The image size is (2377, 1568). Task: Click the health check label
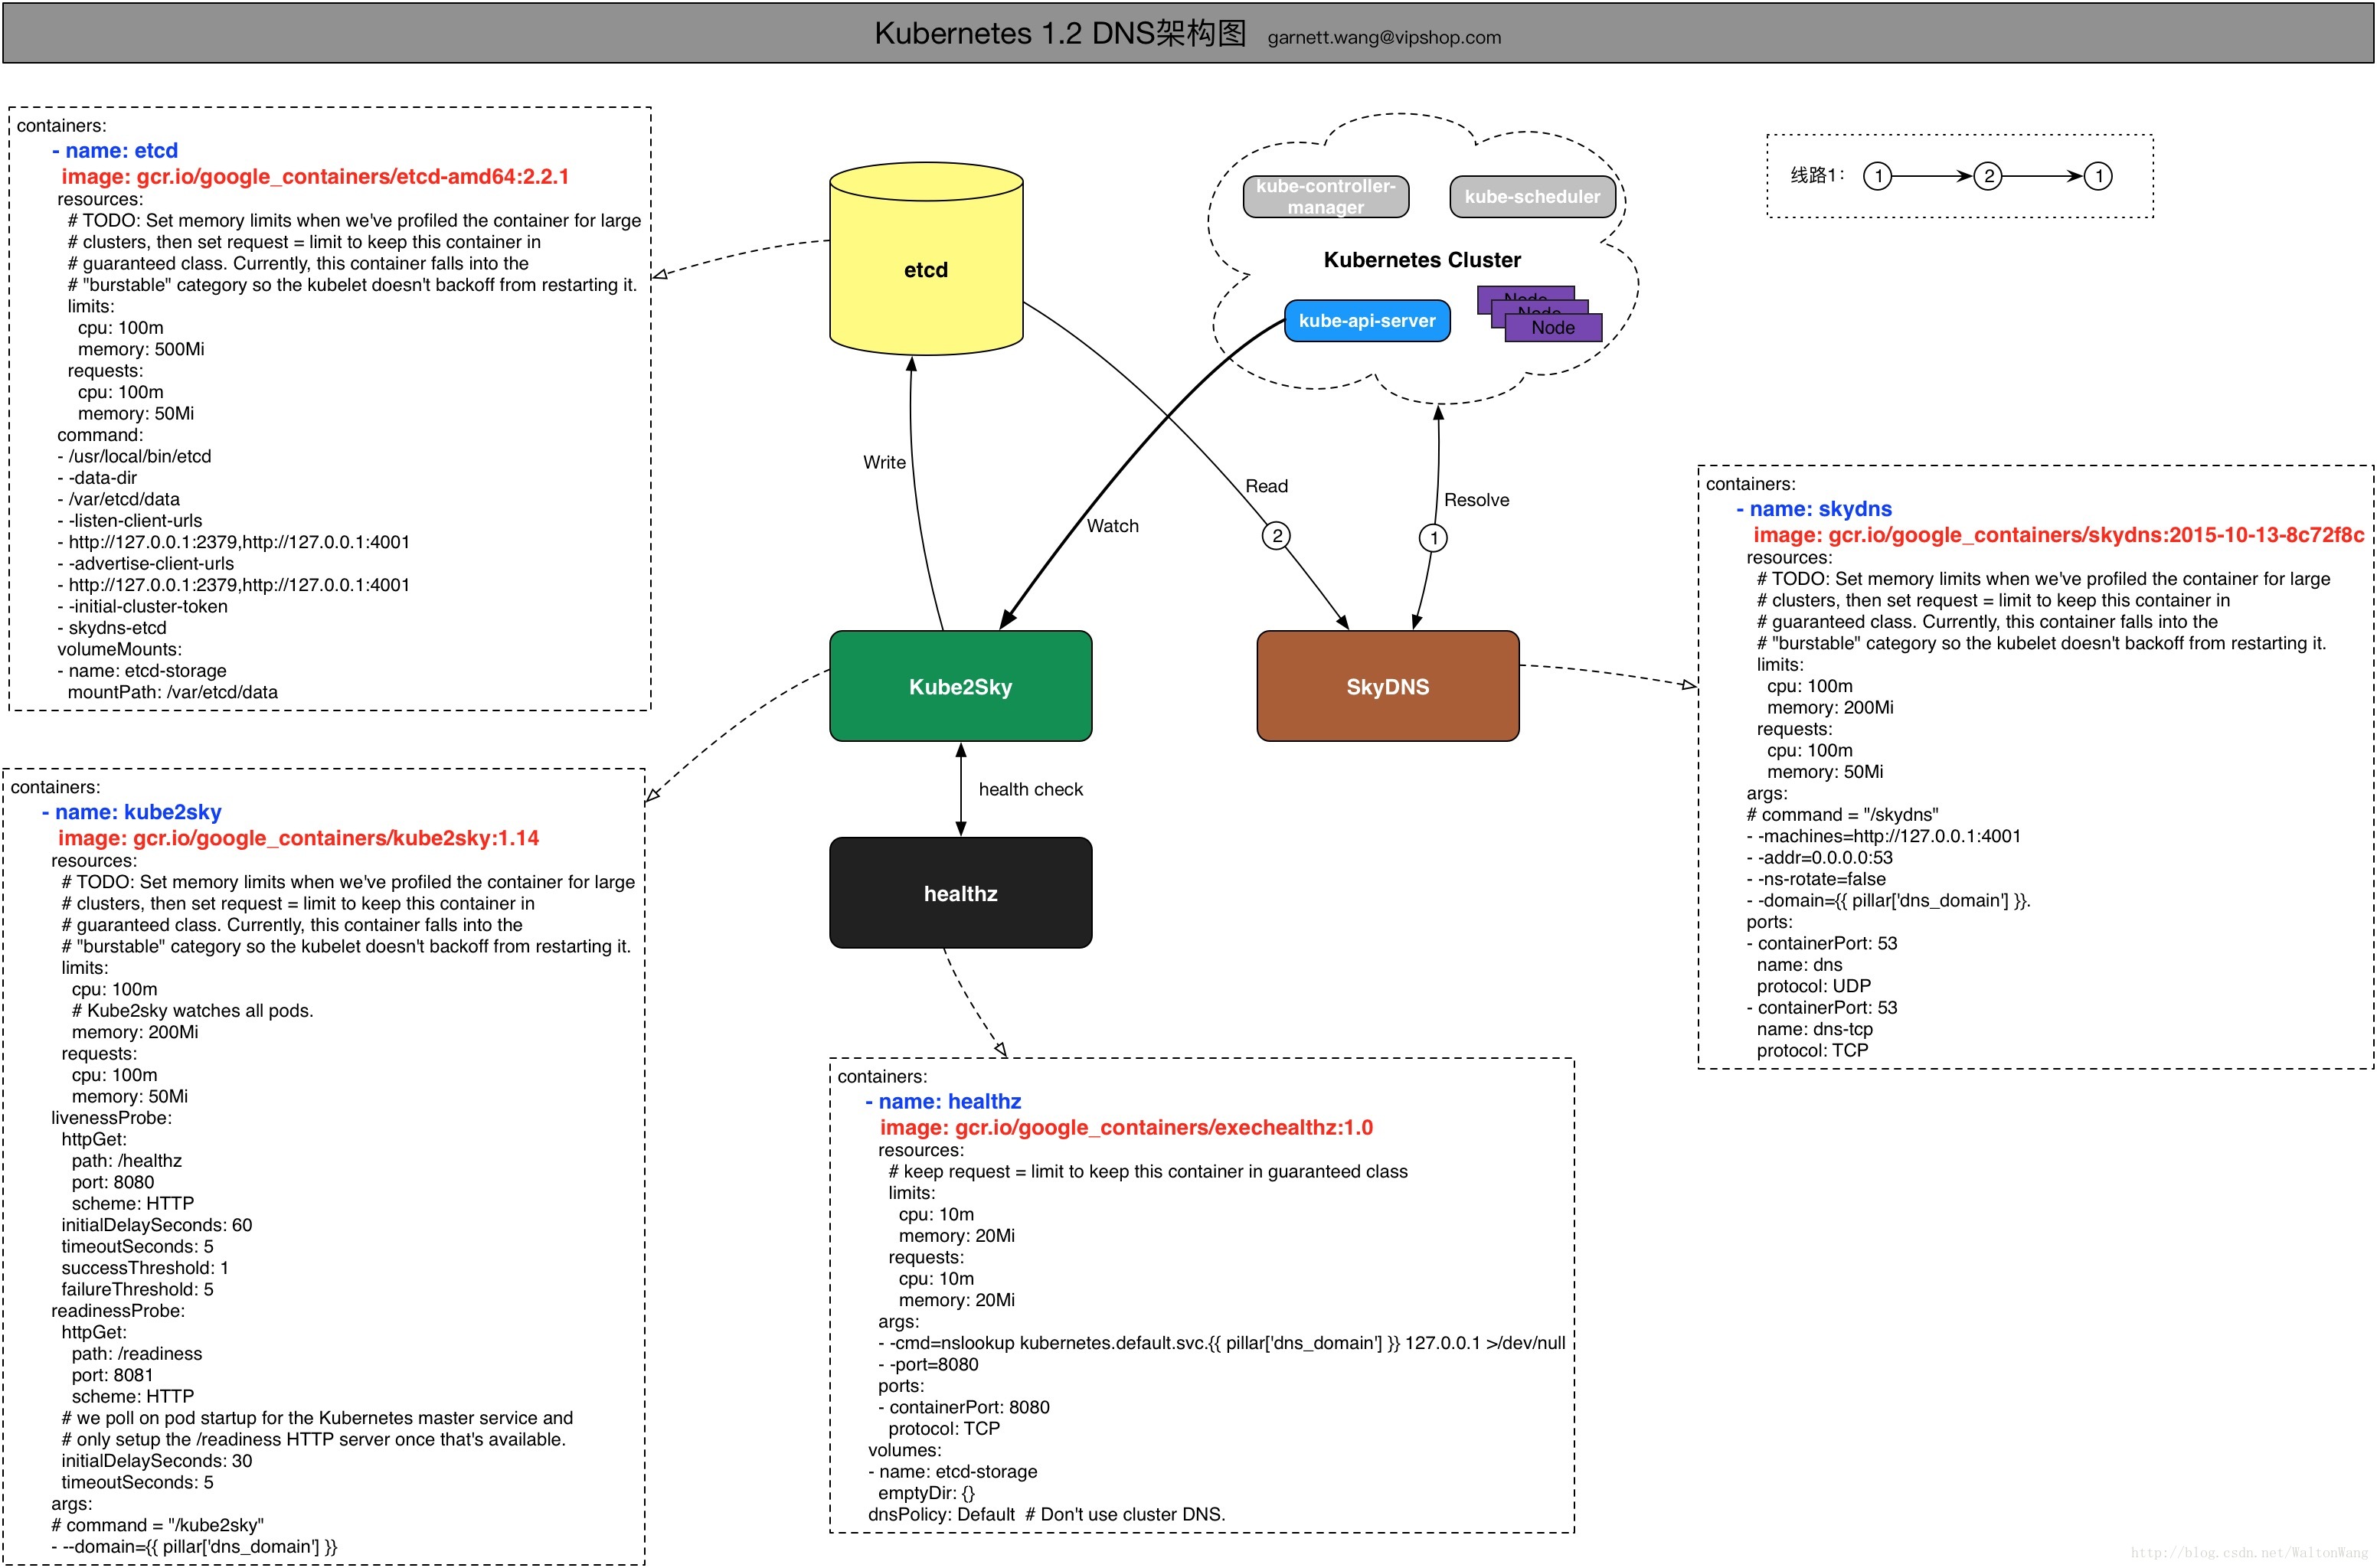click(x=1030, y=789)
